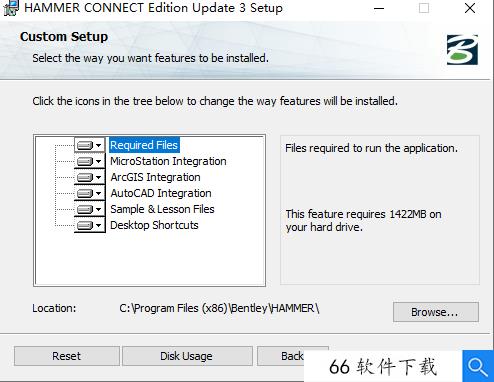Open the Desktop Shortcuts drive icon

89,225
